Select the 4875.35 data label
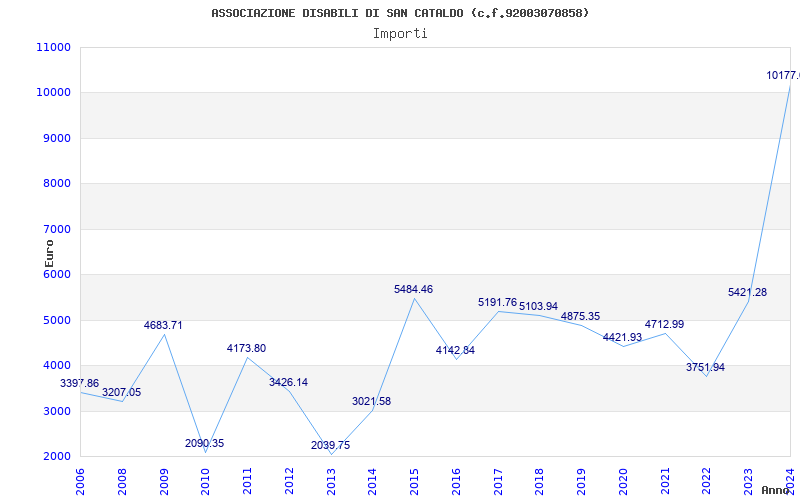Viewport: 800px width, 500px height. coord(581,316)
